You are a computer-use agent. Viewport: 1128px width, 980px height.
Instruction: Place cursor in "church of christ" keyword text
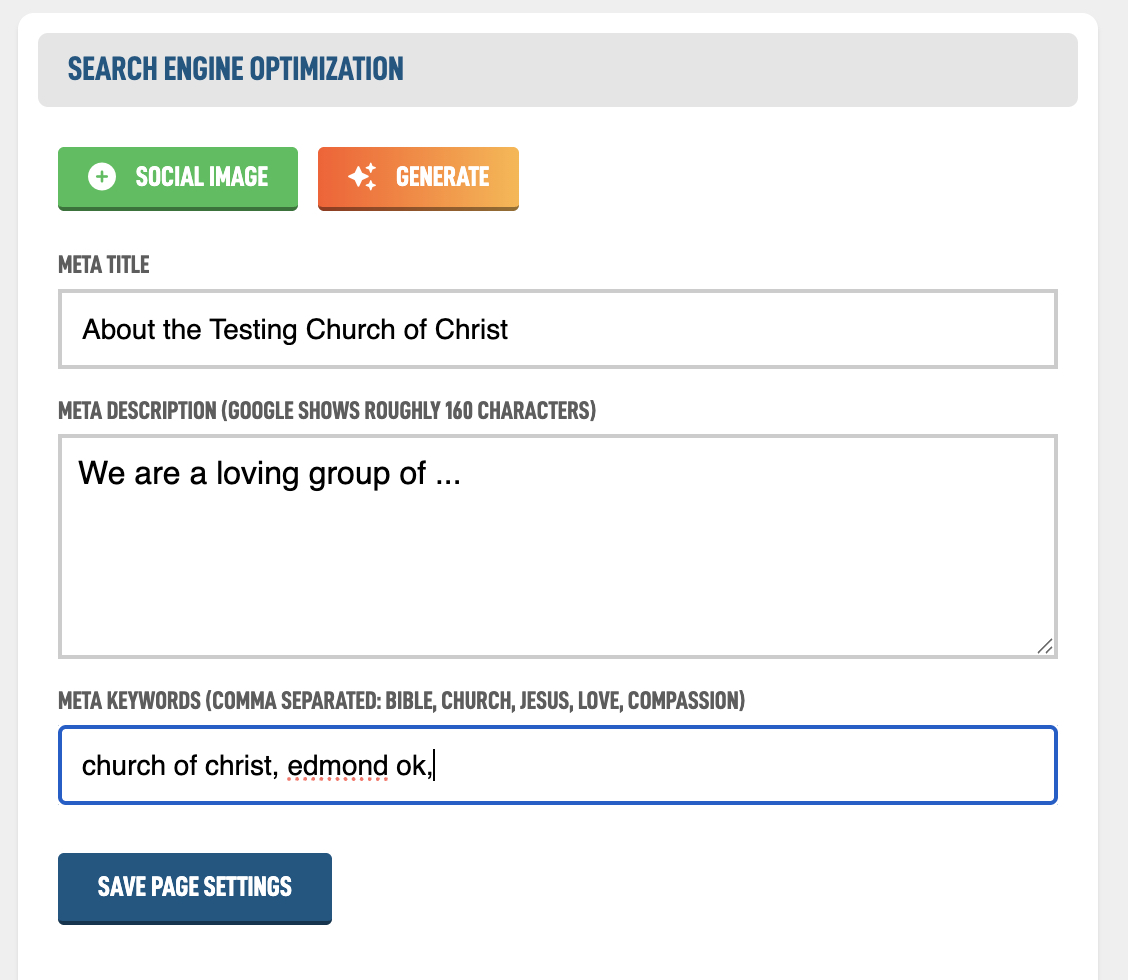(x=176, y=766)
